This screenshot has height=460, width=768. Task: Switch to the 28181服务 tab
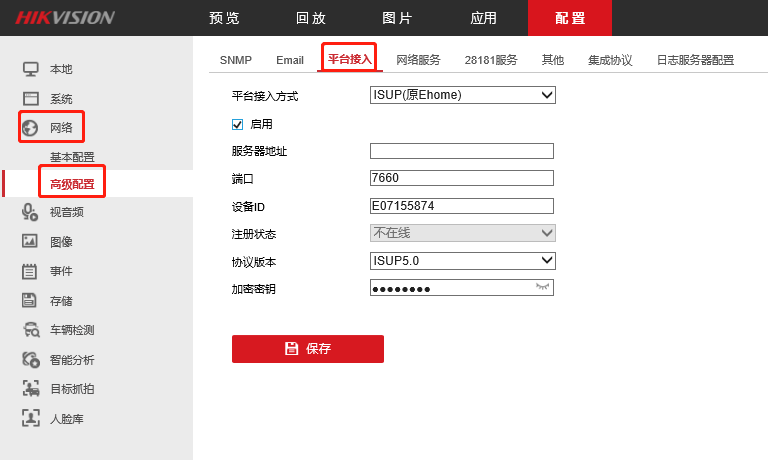491,60
